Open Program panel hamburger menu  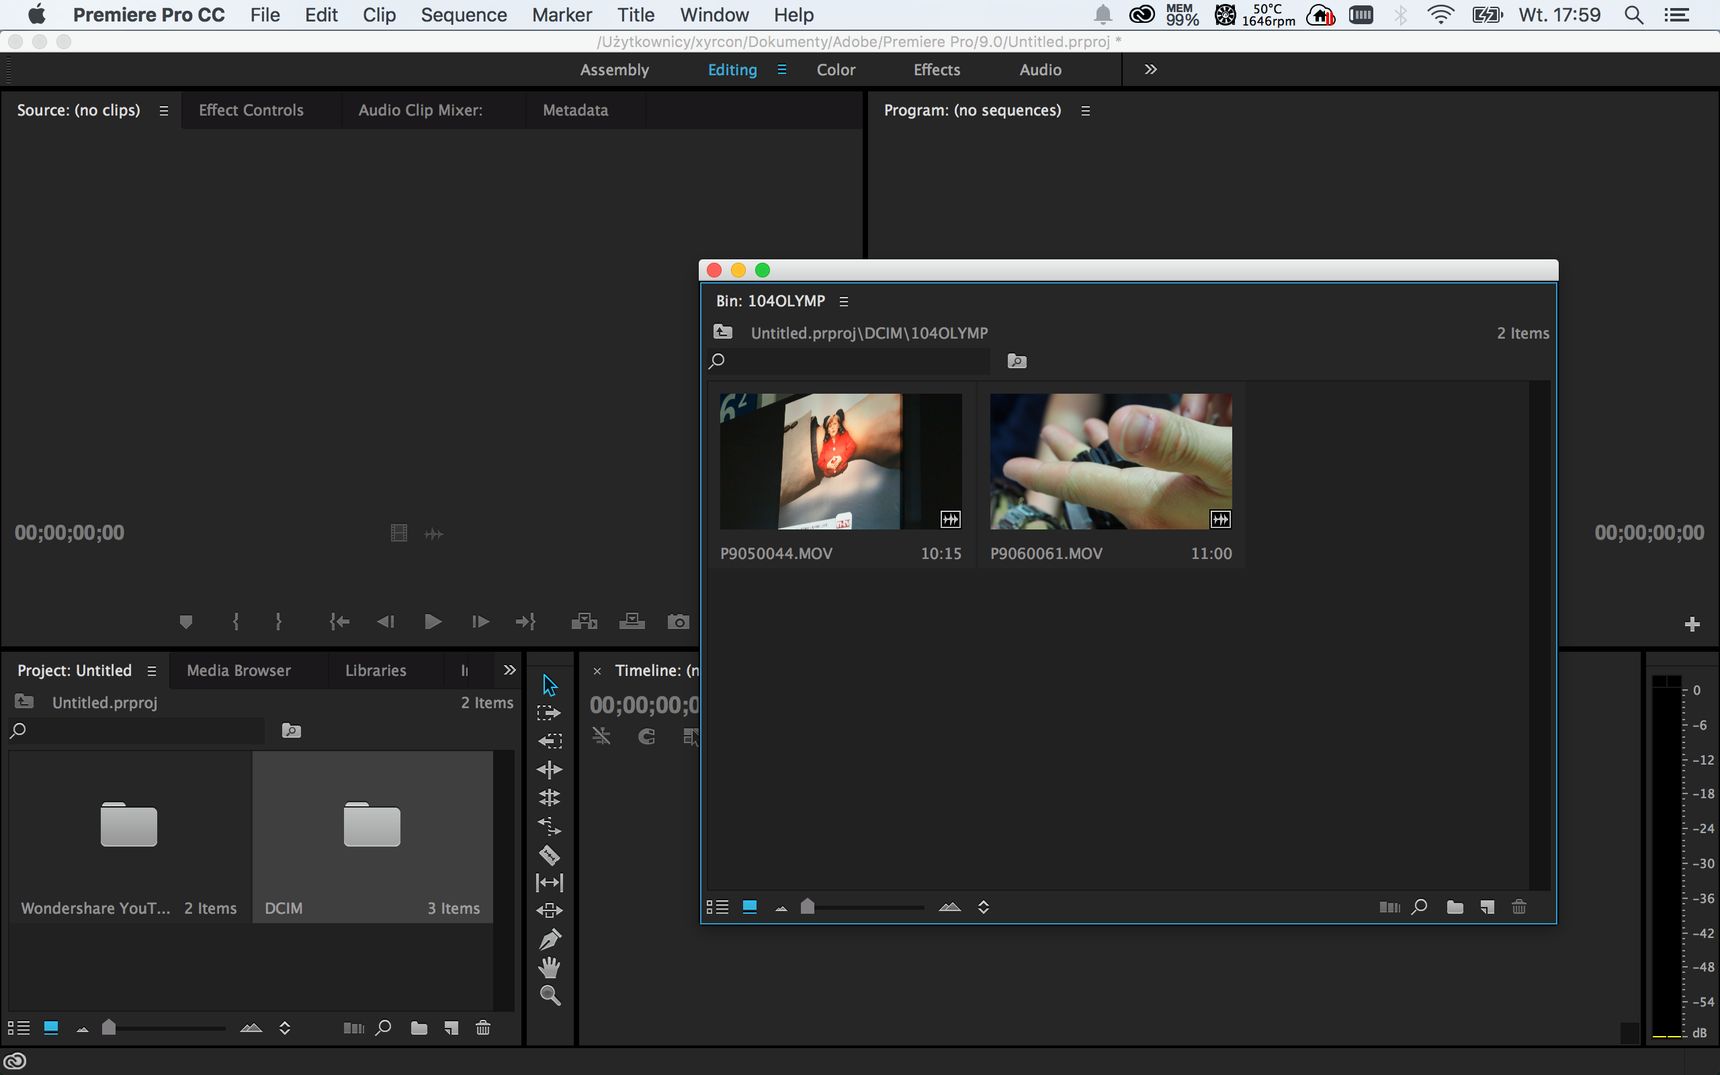(1085, 111)
